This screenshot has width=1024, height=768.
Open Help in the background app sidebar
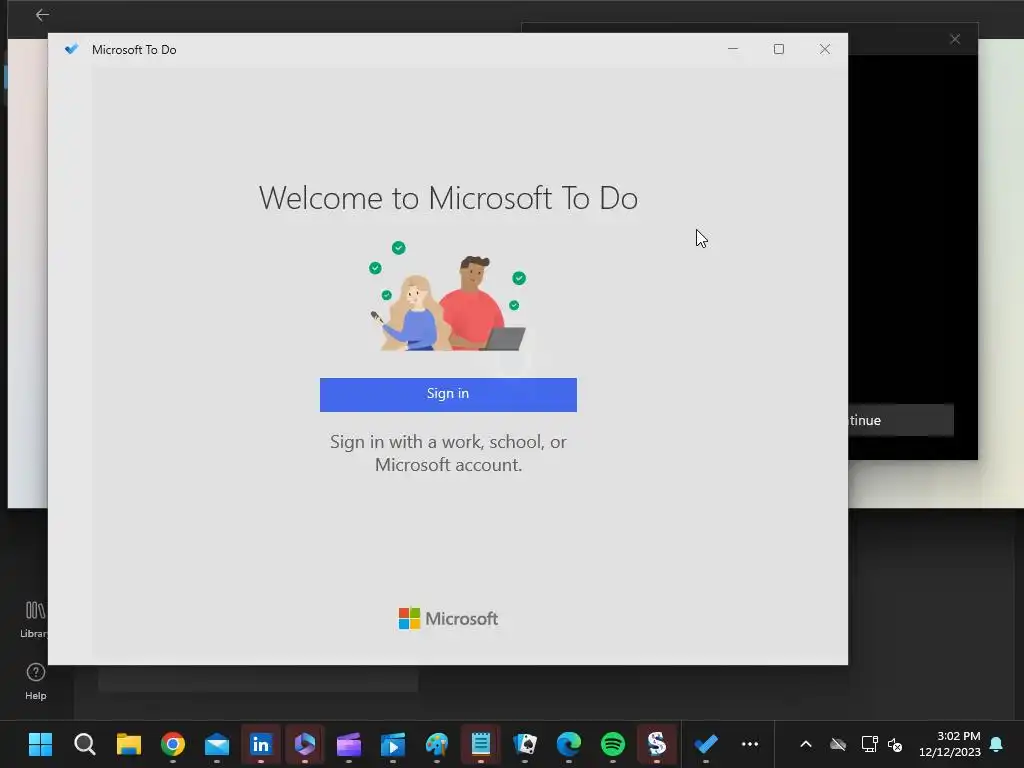coord(35,682)
